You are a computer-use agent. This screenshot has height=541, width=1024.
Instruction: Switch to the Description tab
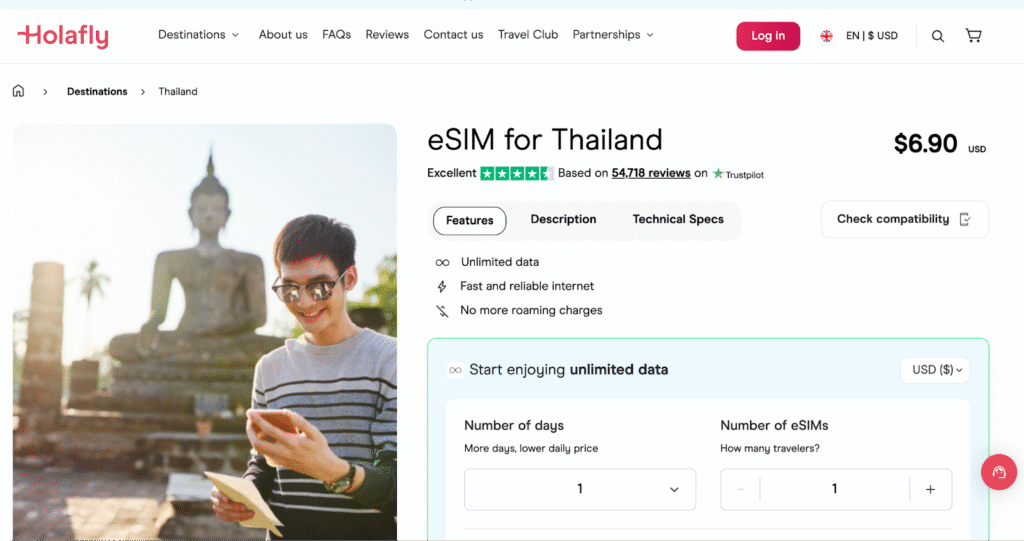point(563,220)
